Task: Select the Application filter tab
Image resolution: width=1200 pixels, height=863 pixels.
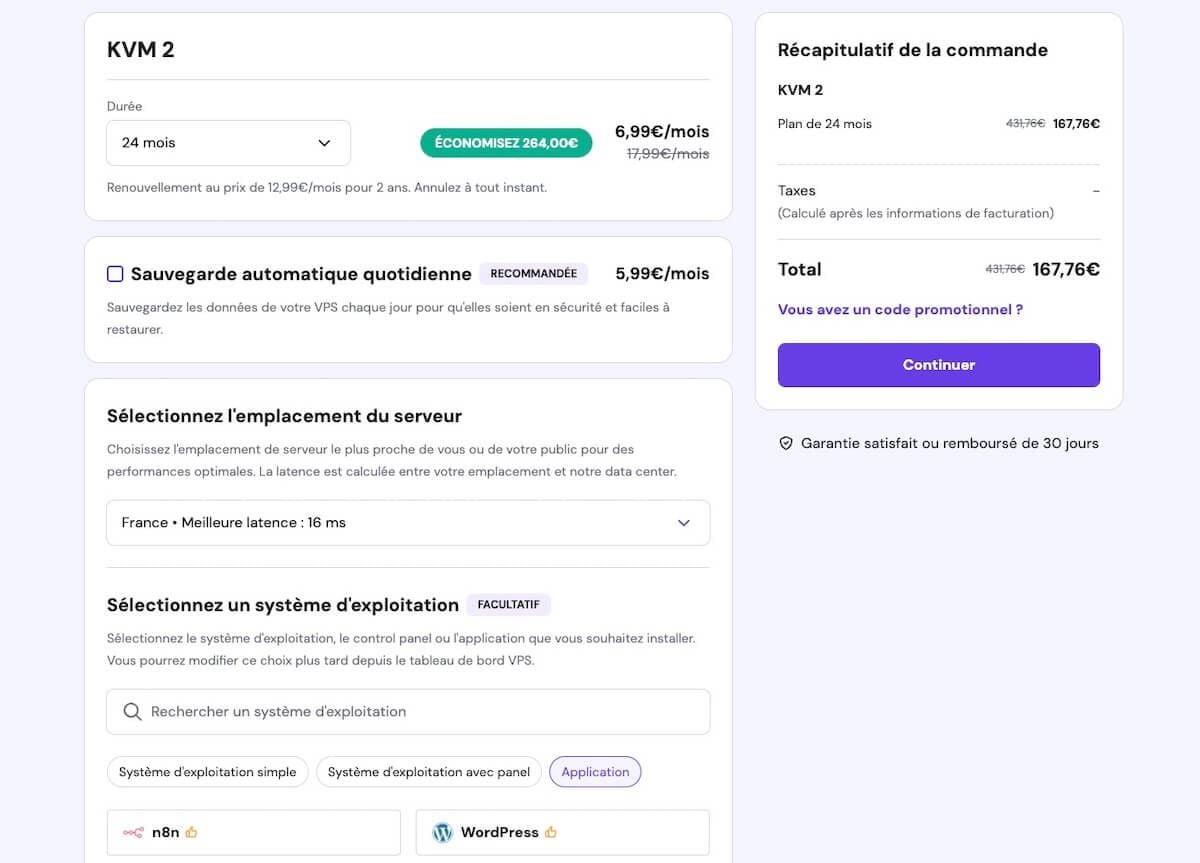Action: [x=595, y=772]
